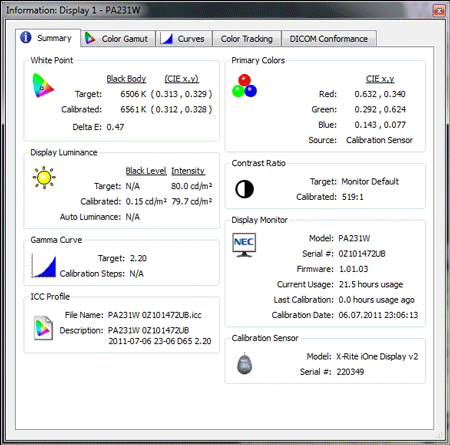Click the gamut triangle icon on Color Gamut tab
Screen dimensions: 450x445
coord(90,38)
